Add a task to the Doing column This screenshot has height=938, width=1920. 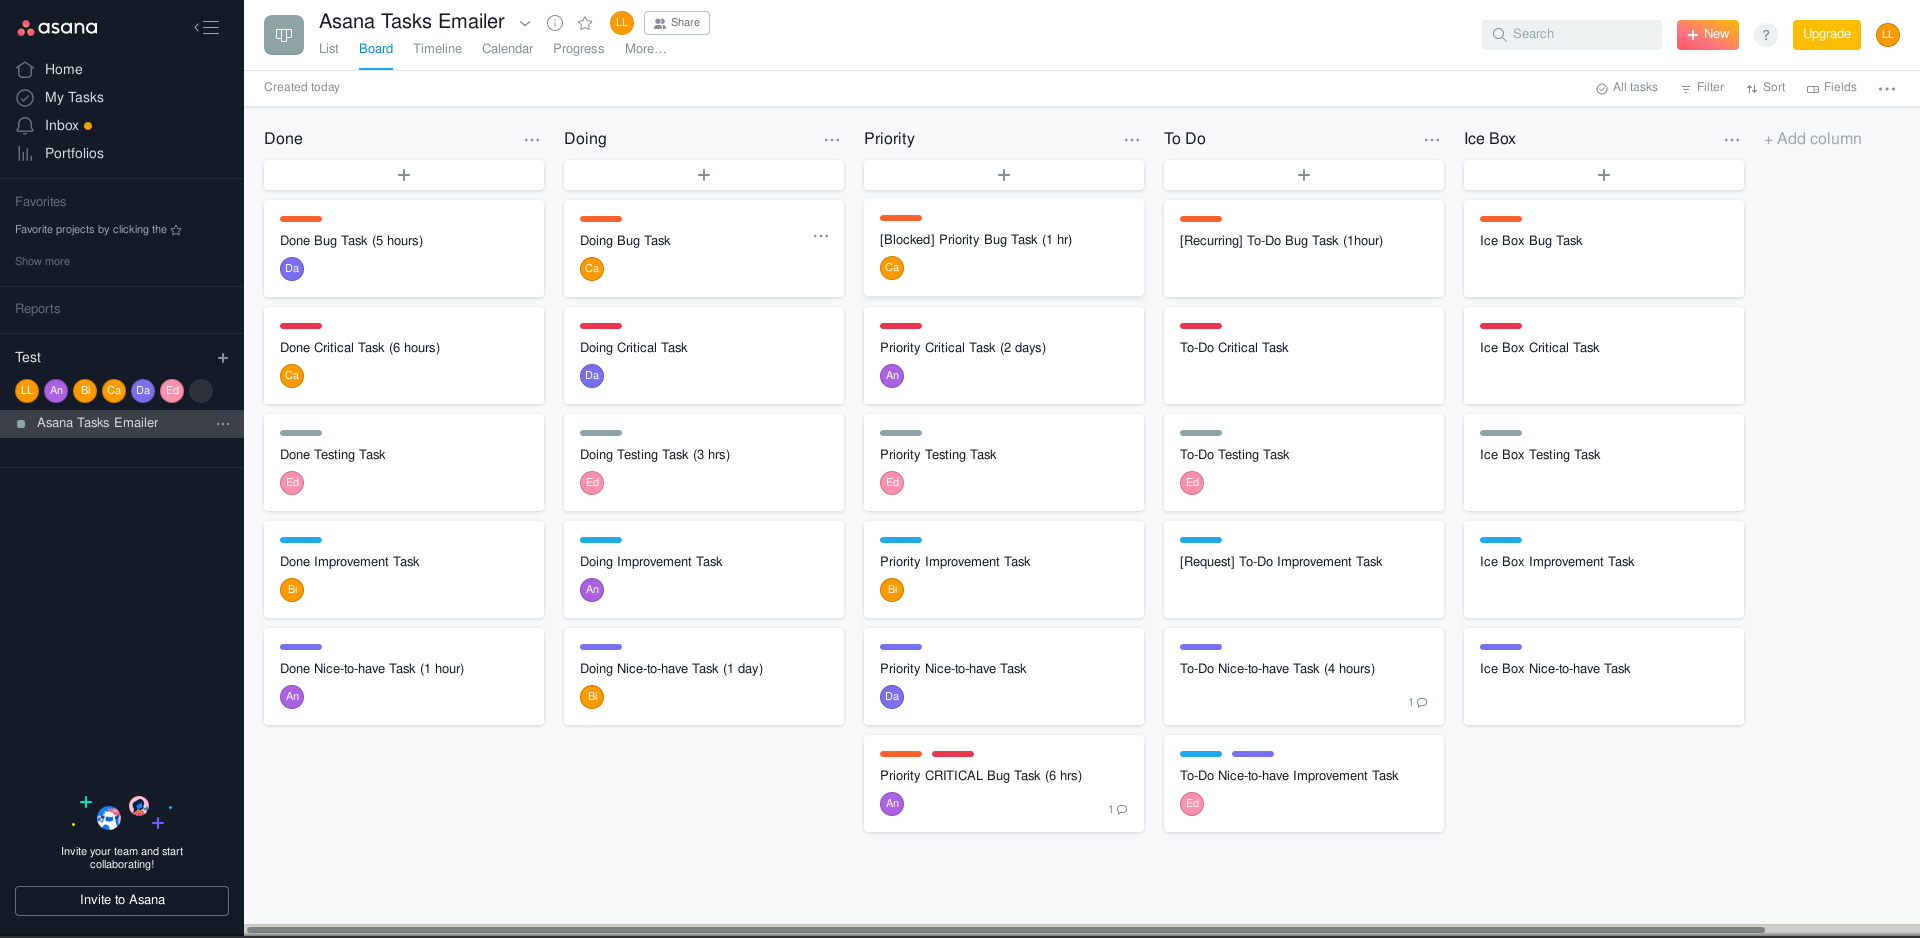[704, 175]
